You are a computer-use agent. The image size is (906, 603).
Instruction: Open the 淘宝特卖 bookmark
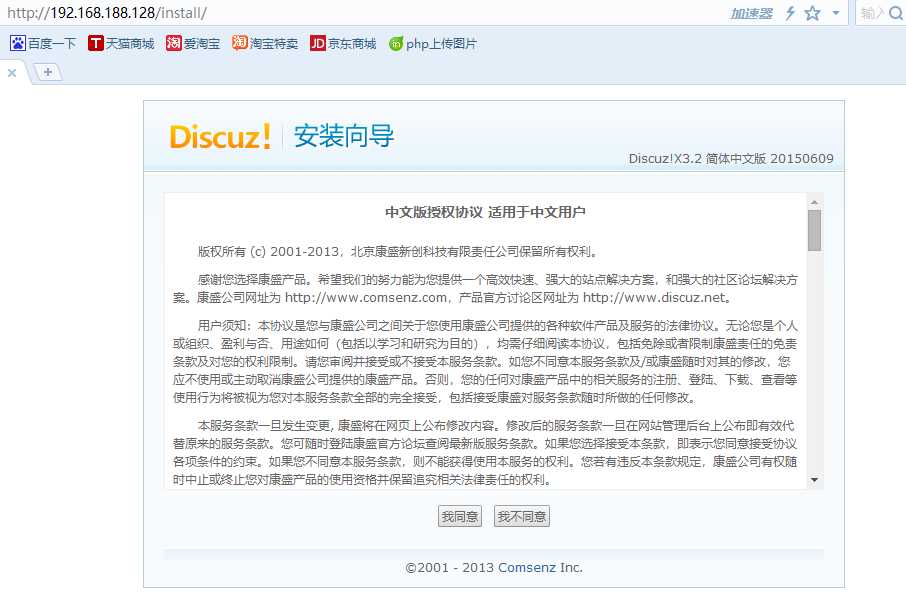tap(265, 43)
